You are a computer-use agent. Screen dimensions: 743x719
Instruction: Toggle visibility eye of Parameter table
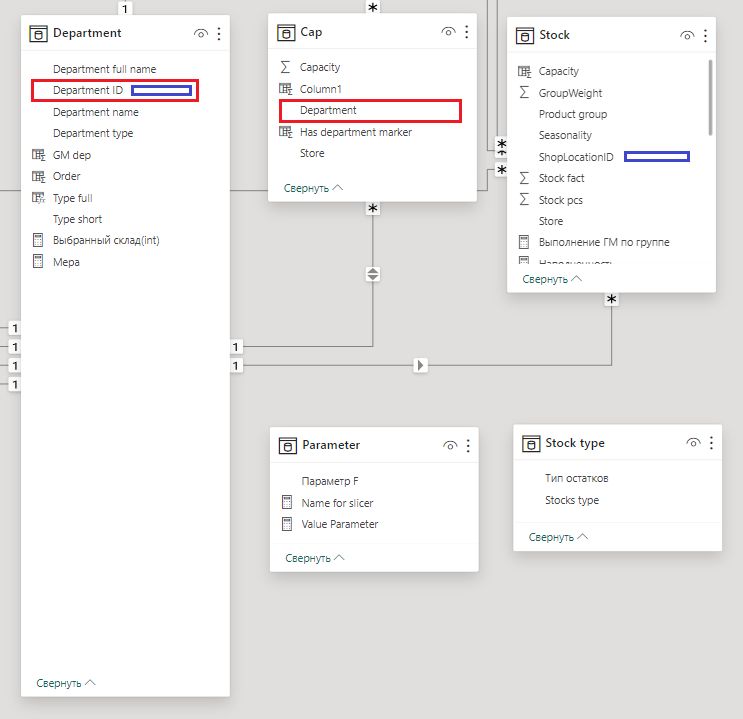click(450, 446)
